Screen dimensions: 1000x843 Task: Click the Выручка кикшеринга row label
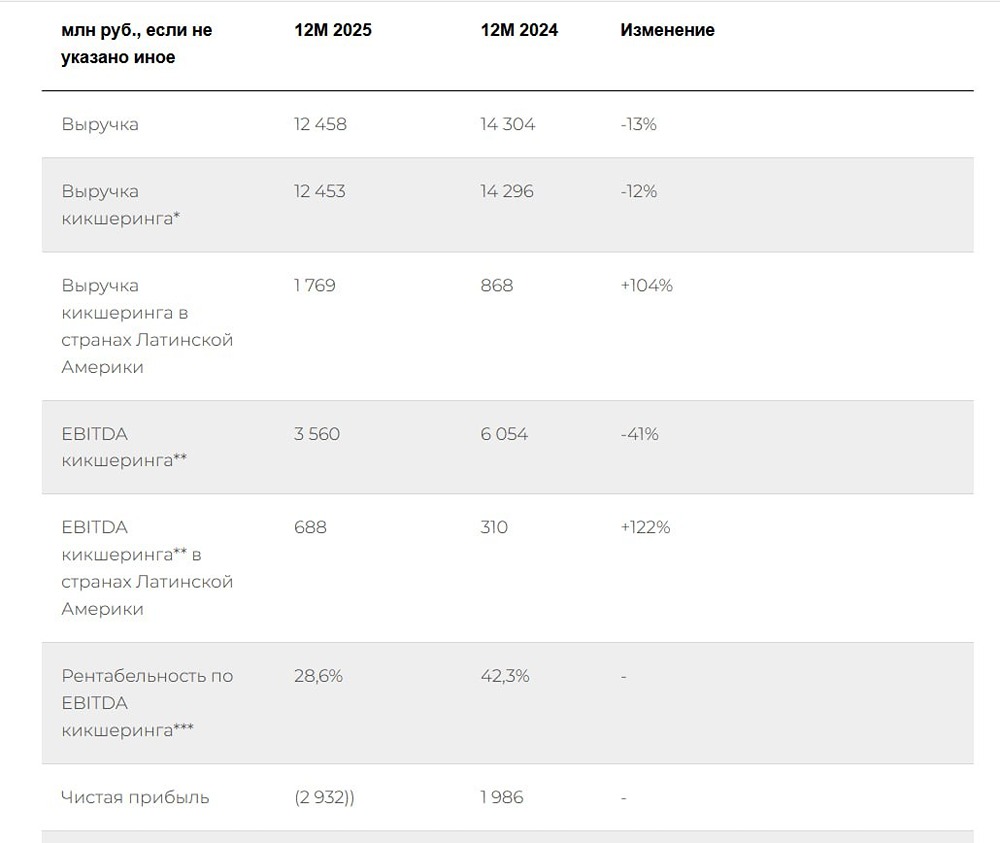coord(120,205)
